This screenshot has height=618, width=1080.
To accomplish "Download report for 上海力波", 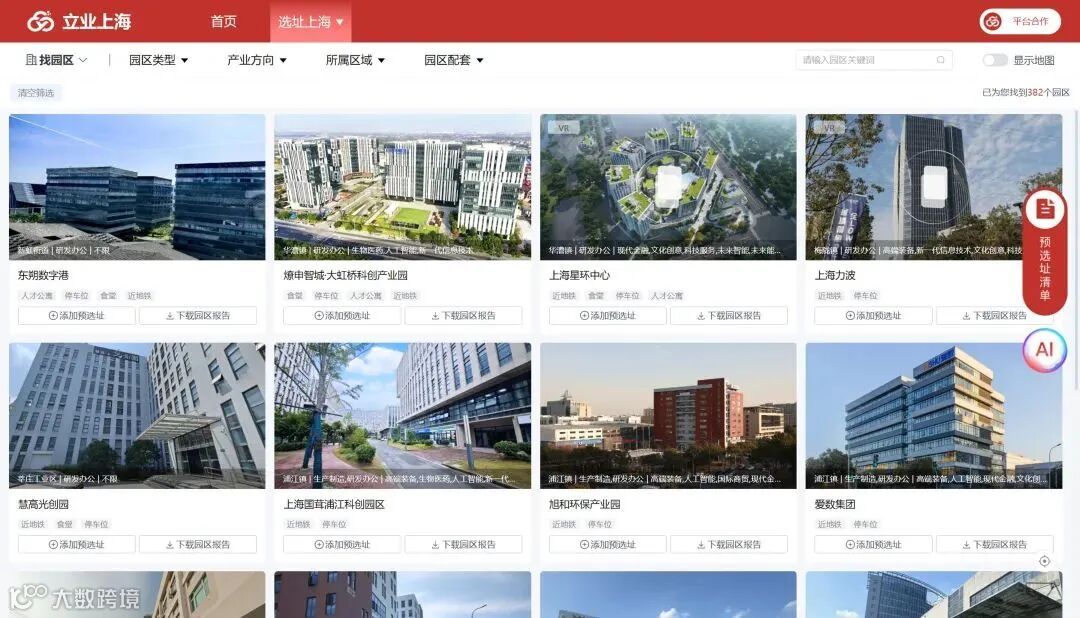I will 994,316.
